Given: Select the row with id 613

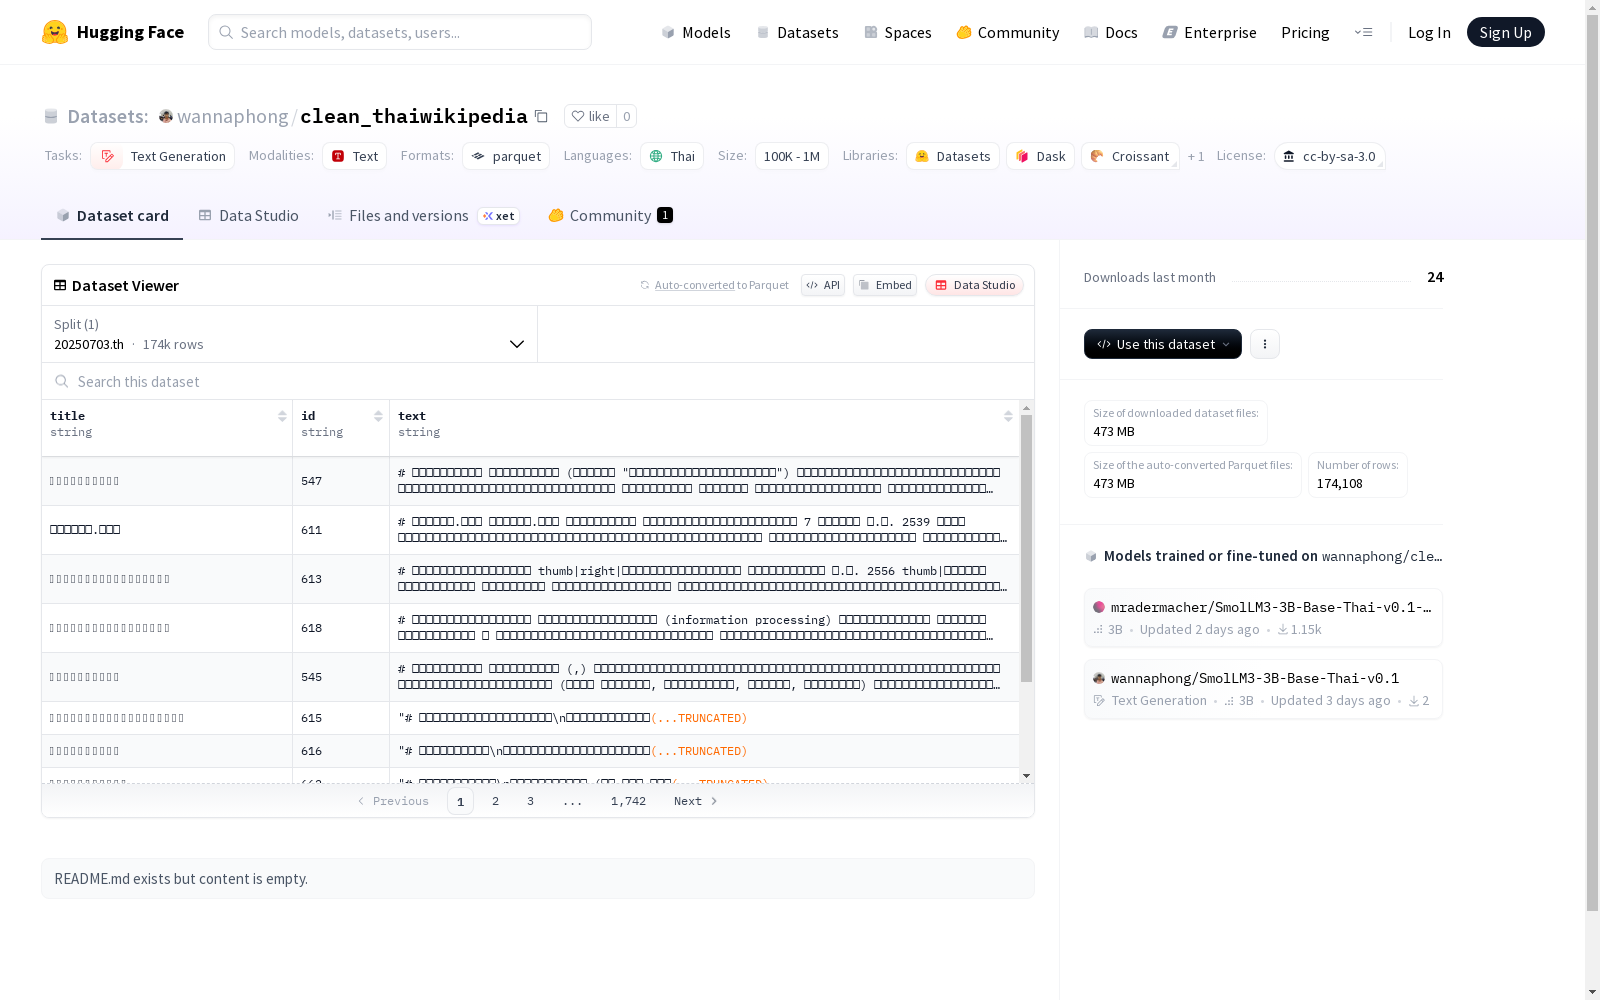Looking at the screenshot, I should click(x=530, y=579).
